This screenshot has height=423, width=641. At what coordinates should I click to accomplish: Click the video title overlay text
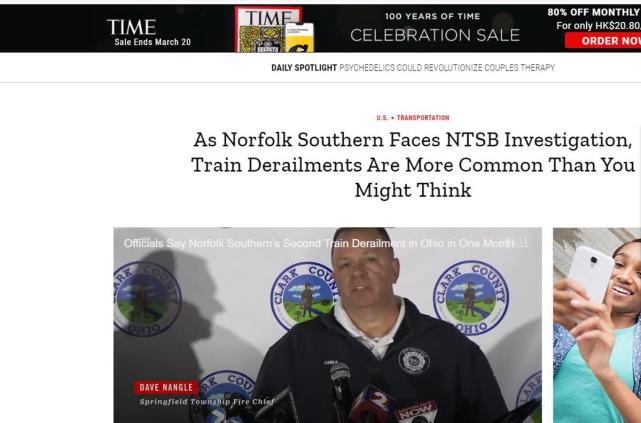[x=319, y=244]
